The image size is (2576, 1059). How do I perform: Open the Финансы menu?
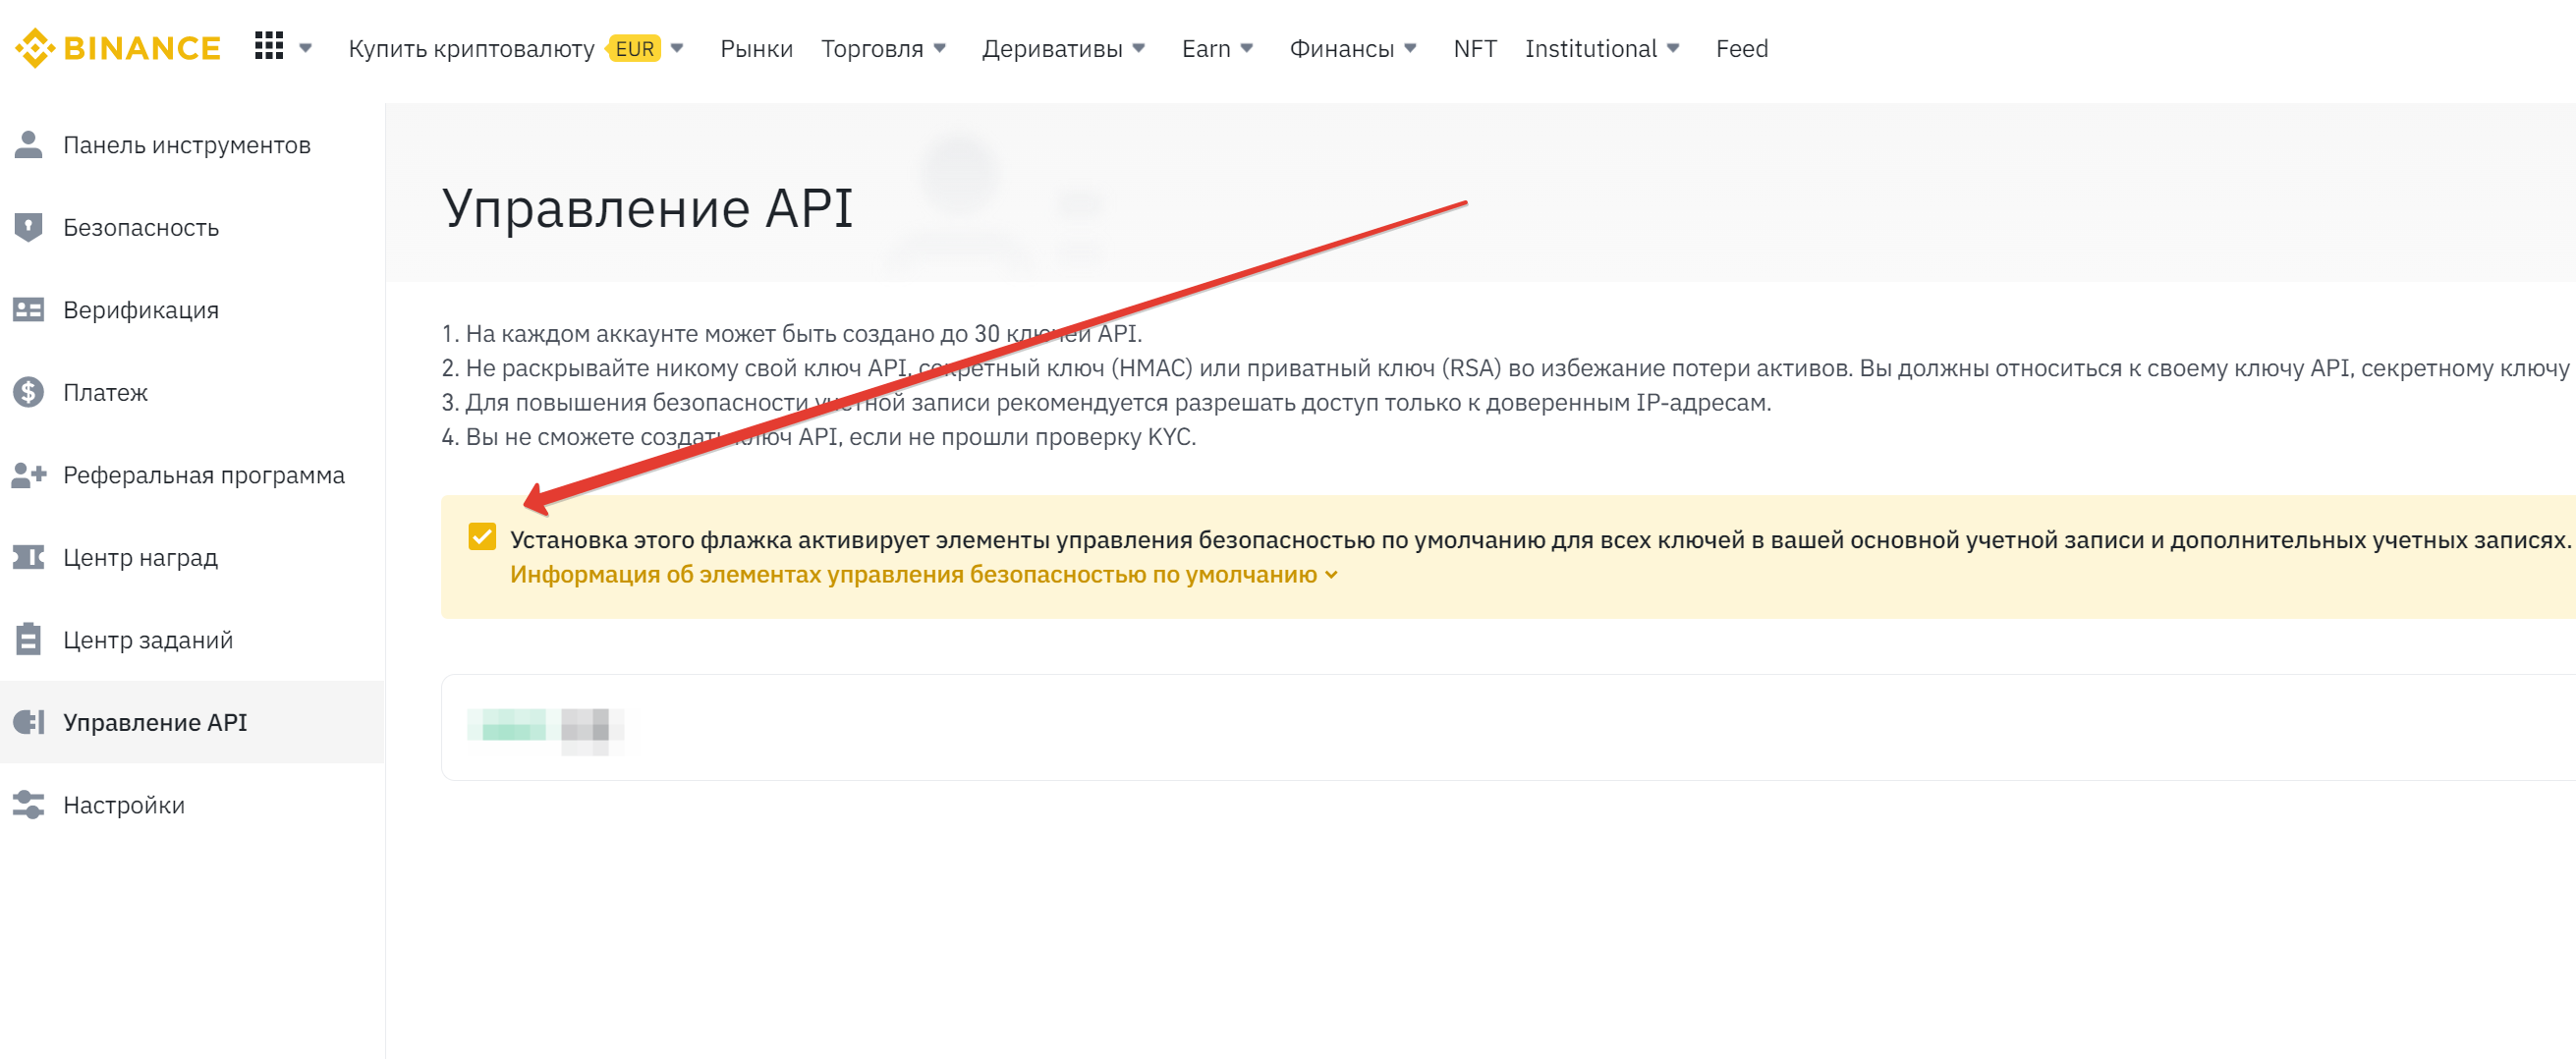pyautogui.click(x=1341, y=49)
